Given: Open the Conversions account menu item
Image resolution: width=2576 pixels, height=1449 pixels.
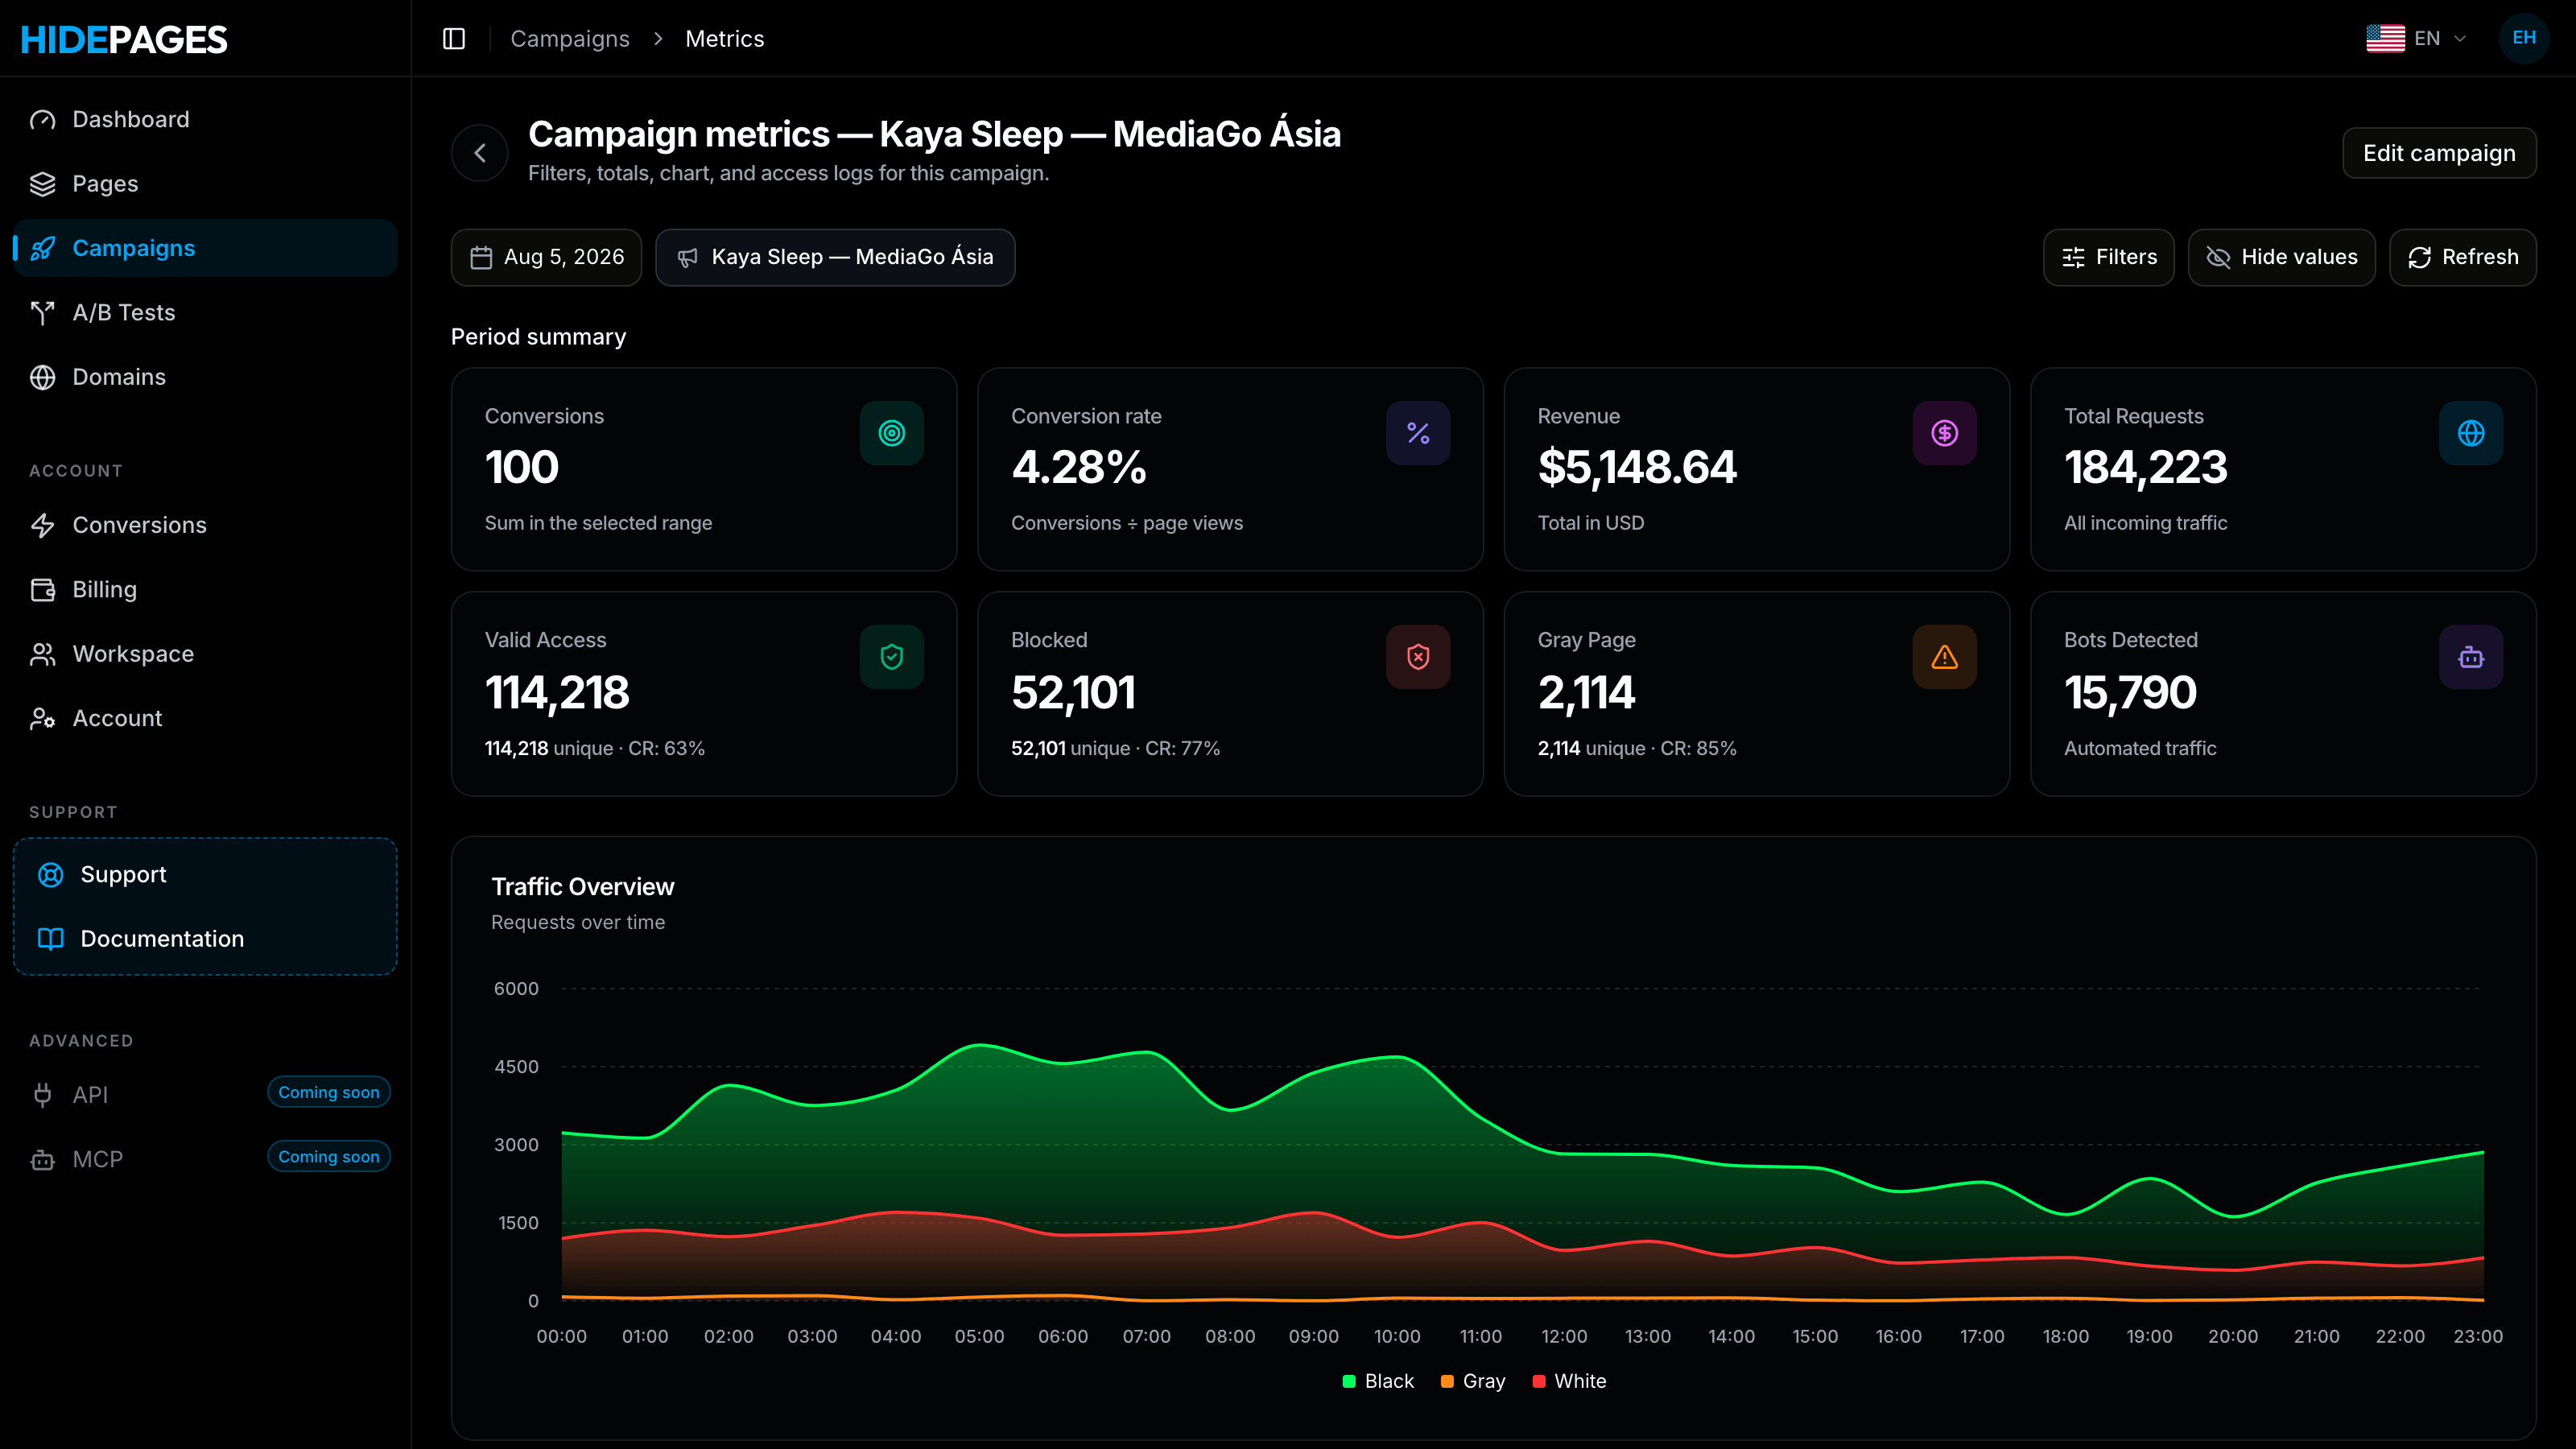Looking at the screenshot, I should pyautogui.click(x=205, y=526).
